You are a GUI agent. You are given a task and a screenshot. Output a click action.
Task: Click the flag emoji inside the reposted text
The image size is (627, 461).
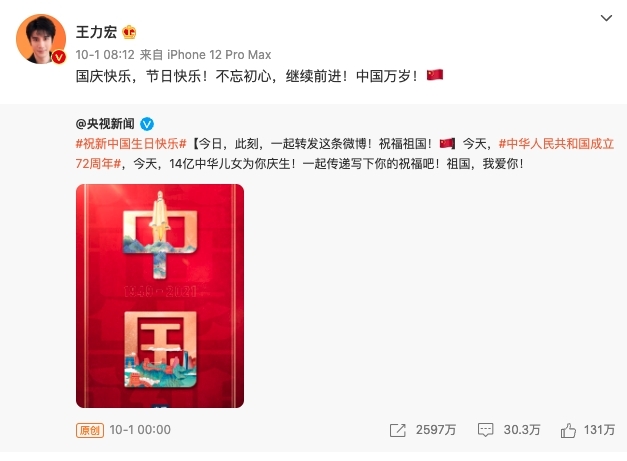(447, 143)
